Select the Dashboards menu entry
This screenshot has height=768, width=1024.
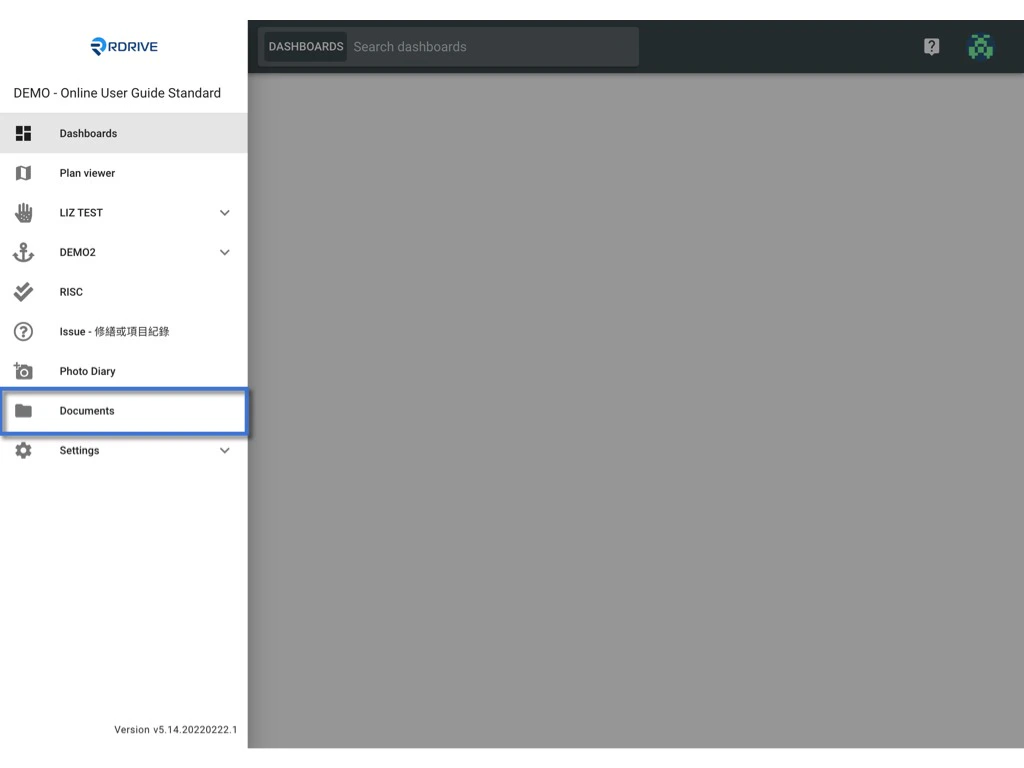[x=88, y=133]
